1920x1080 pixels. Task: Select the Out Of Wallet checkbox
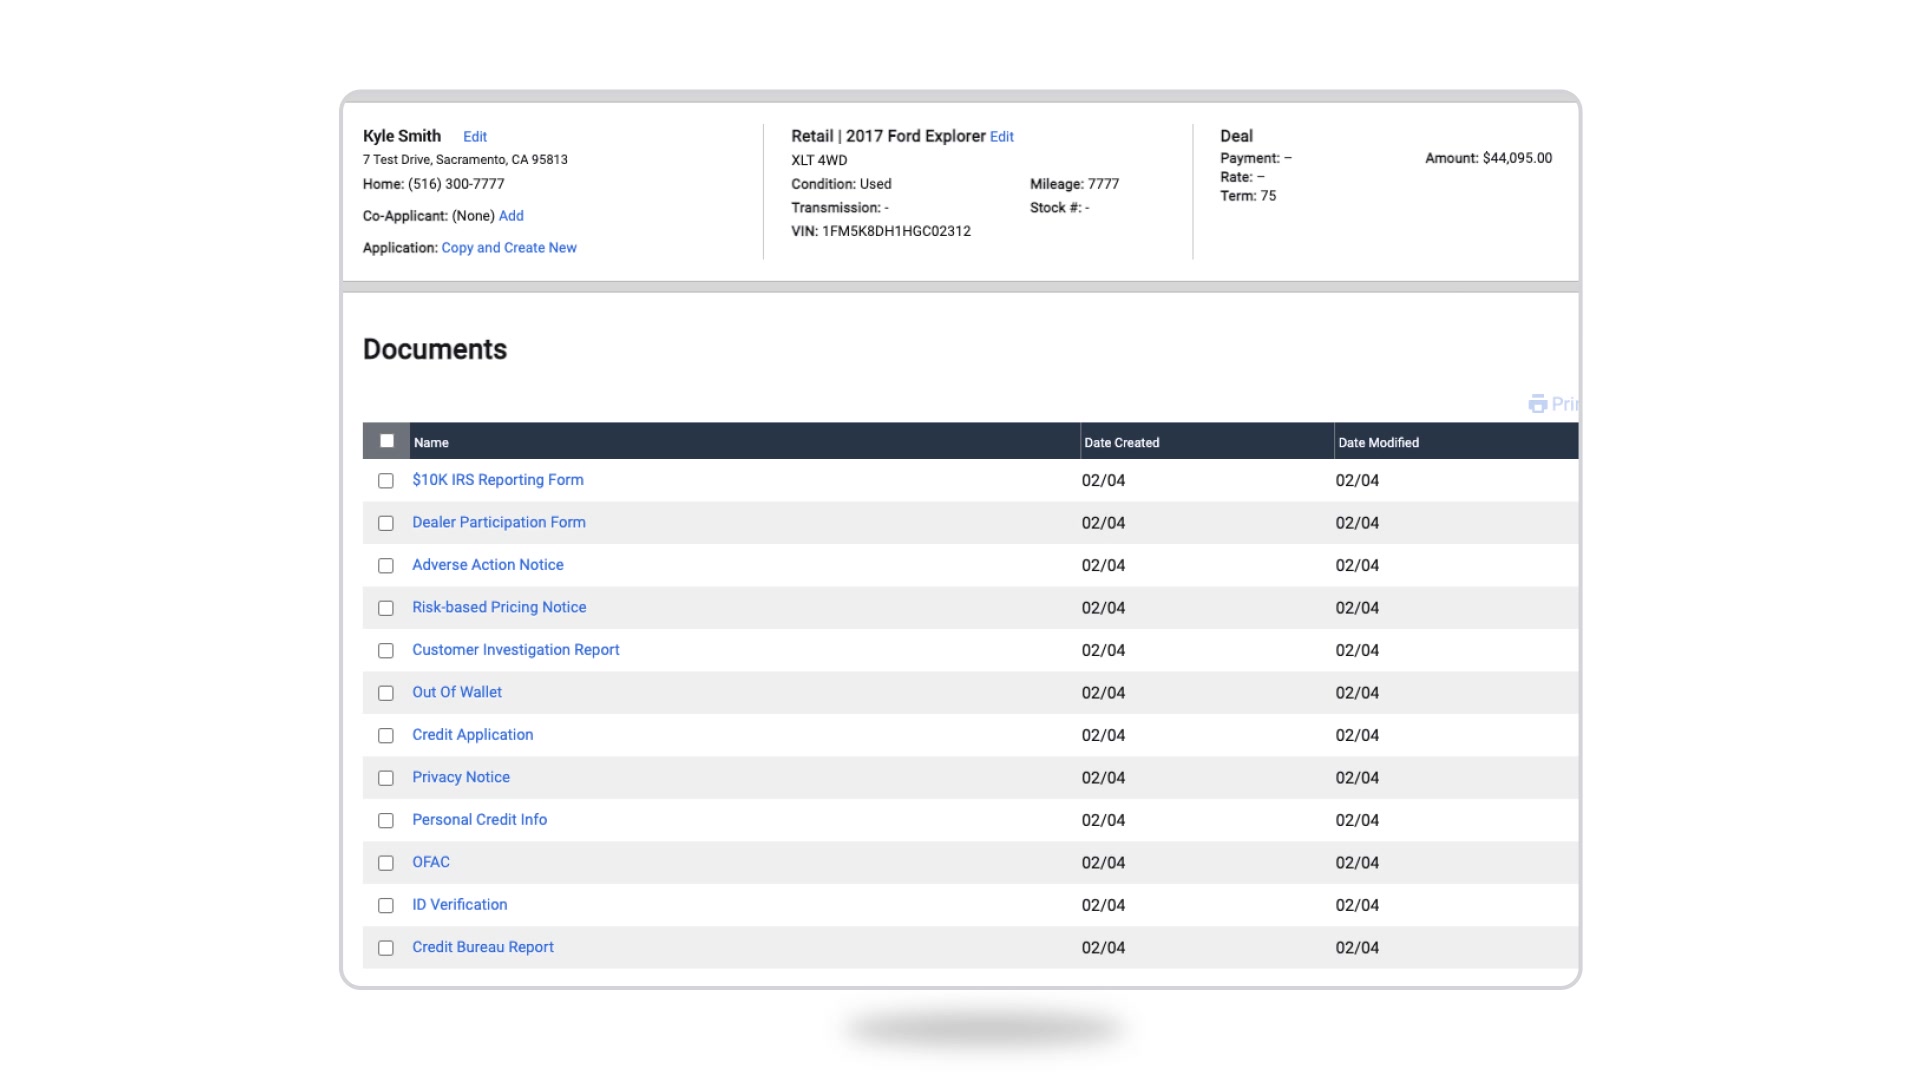pyautogui.click(x=386, y=693)
